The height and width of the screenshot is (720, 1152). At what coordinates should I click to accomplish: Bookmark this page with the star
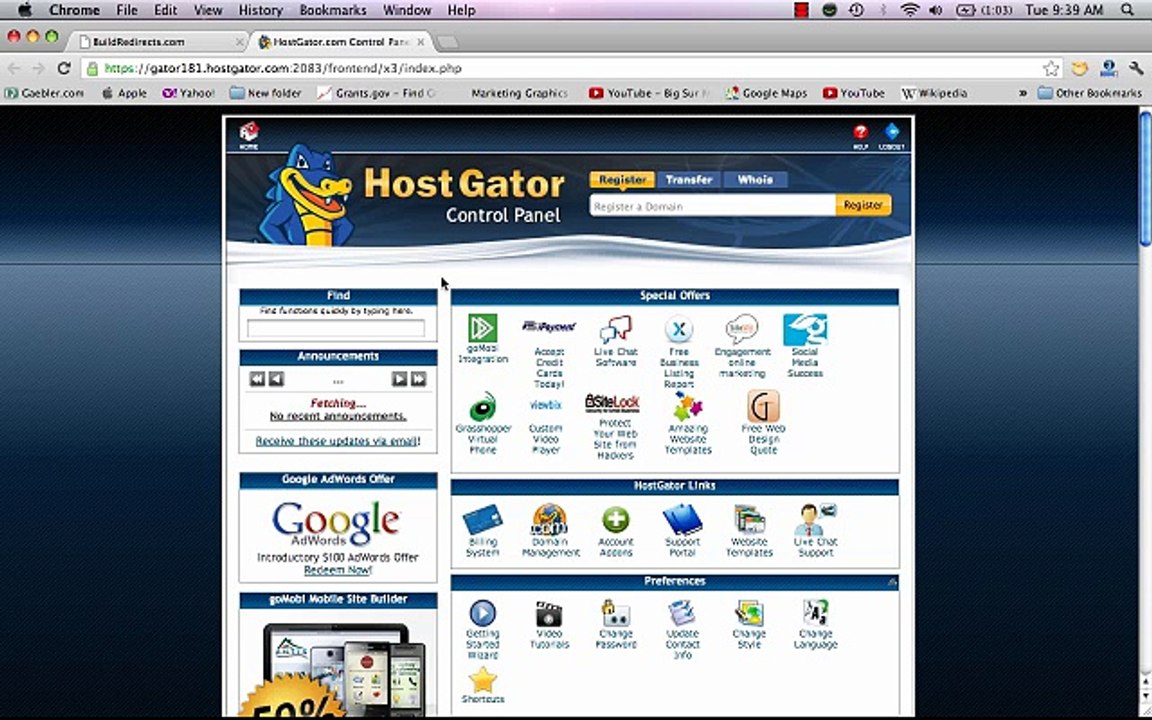(1051, 68)
